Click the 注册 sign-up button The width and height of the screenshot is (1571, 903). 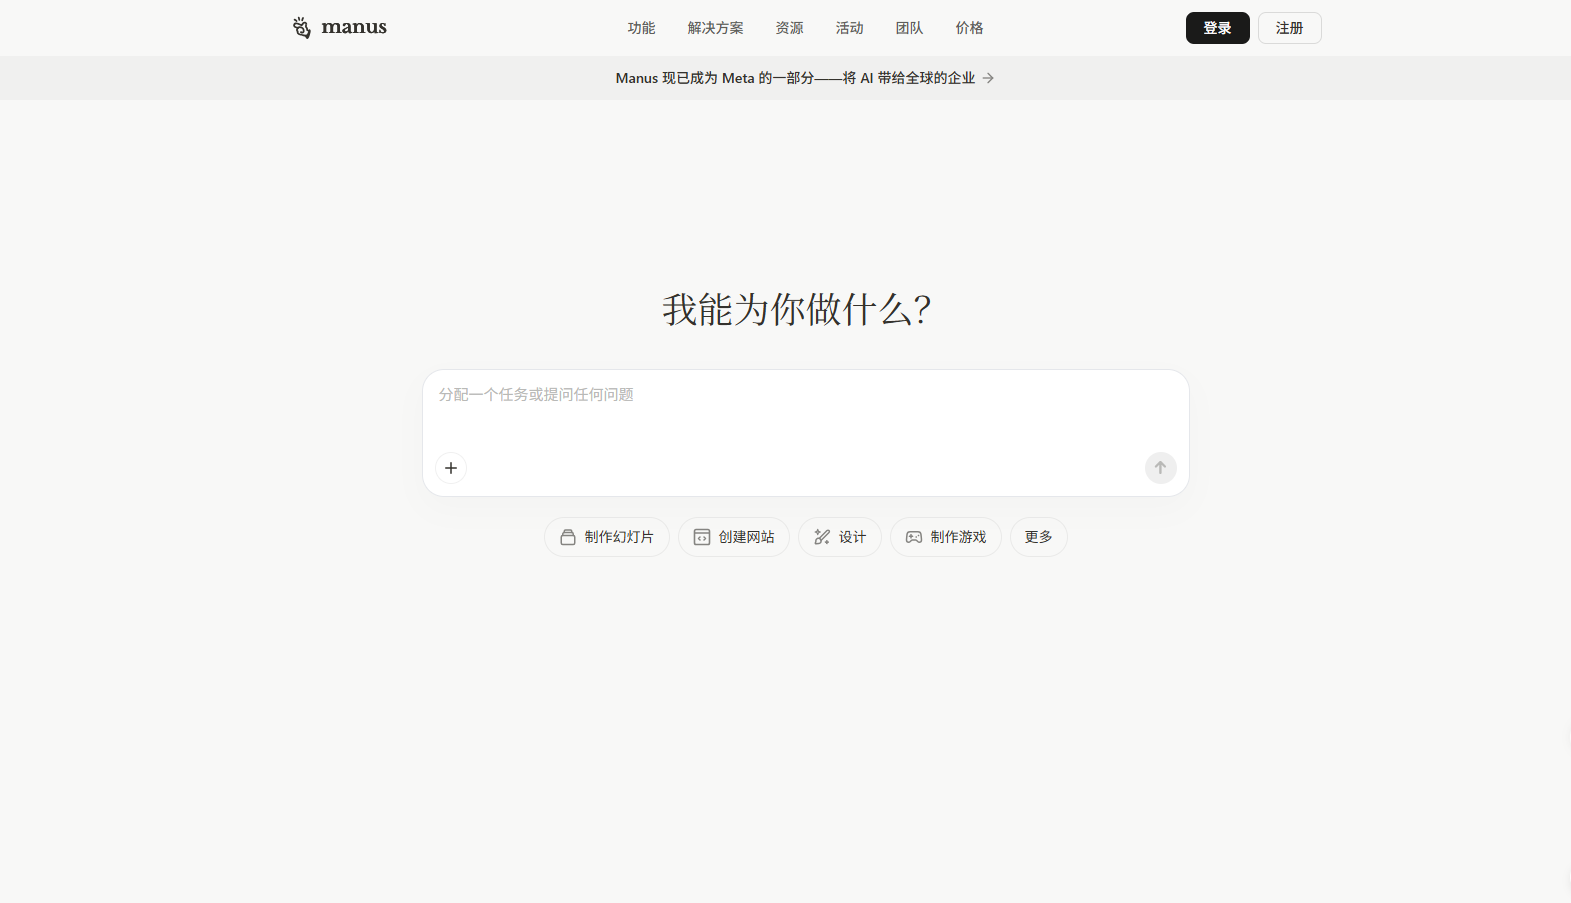(x=1289, y=28)
